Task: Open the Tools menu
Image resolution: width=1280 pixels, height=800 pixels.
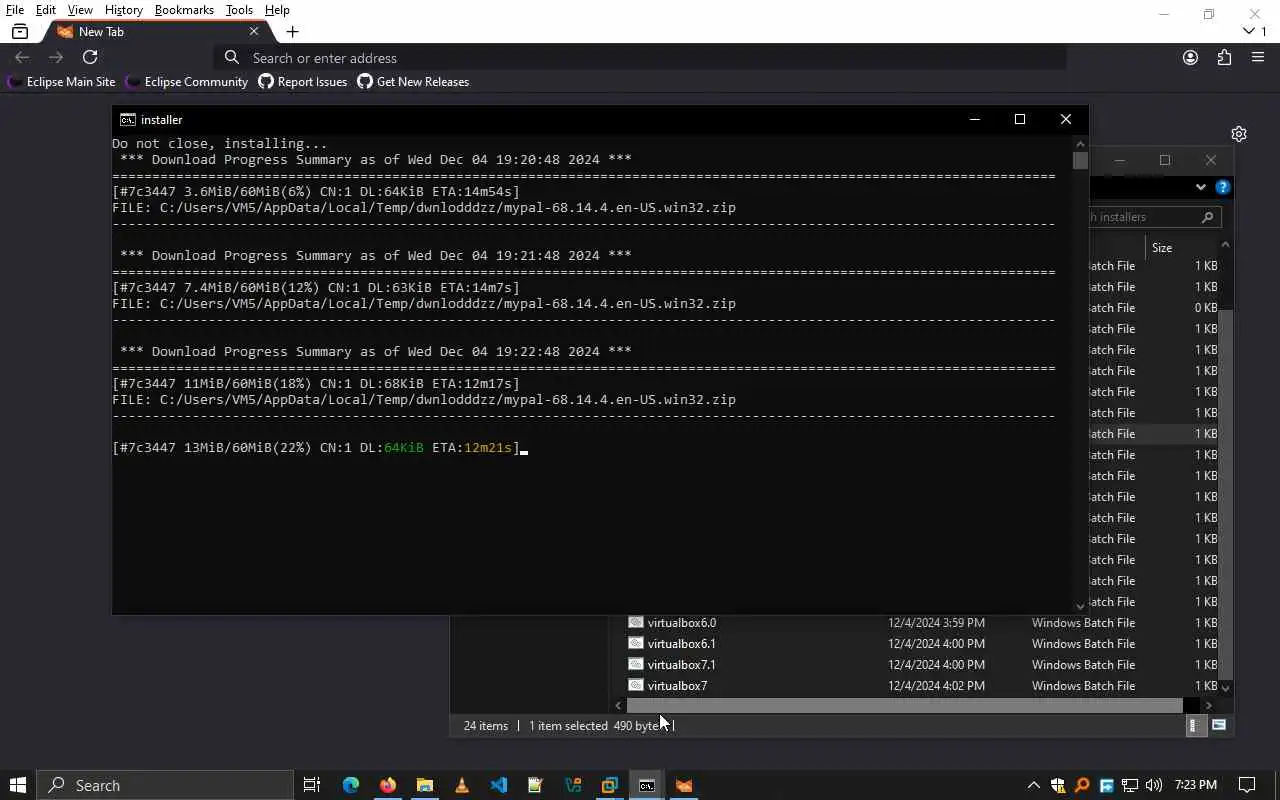Action: [x=239, y=10]
